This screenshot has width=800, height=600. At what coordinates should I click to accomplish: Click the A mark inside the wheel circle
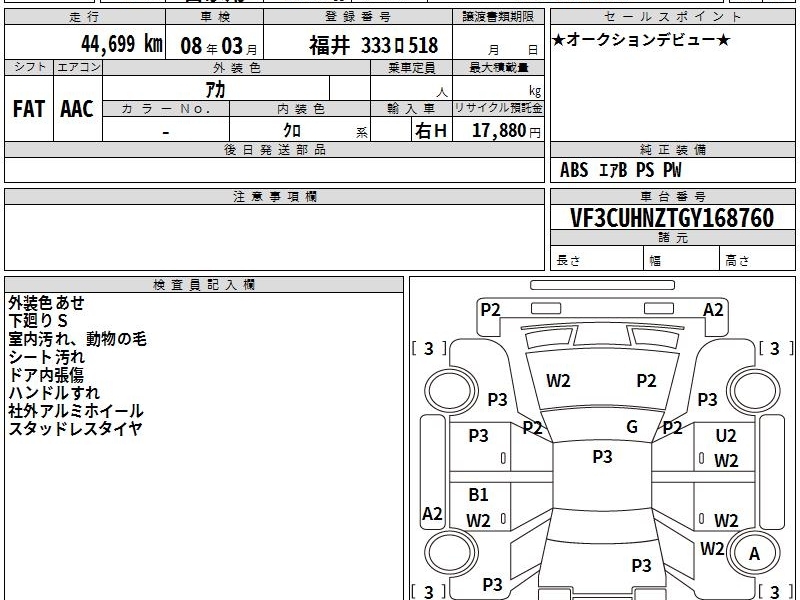pos(754,554)
